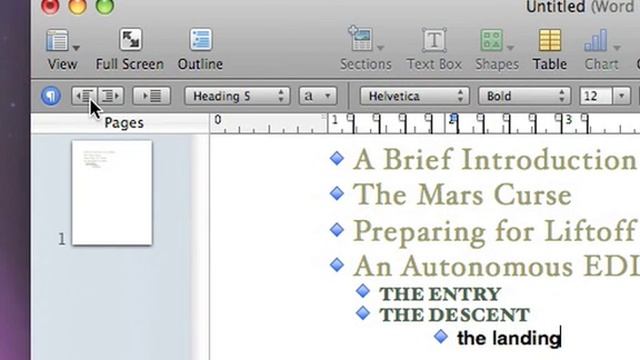The width and height of the screenshot is (640, 360).
Task: Open the font size dropdown arrow
Action: (x=621, y=96)
